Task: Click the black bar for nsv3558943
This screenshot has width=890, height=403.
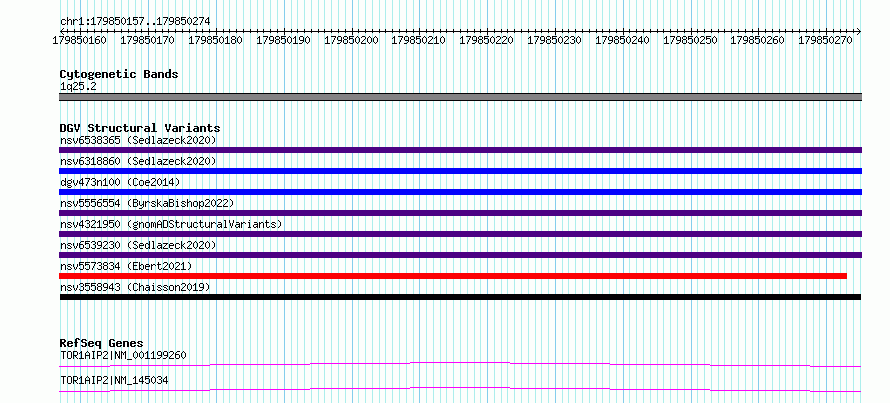Action: [460, 297]
